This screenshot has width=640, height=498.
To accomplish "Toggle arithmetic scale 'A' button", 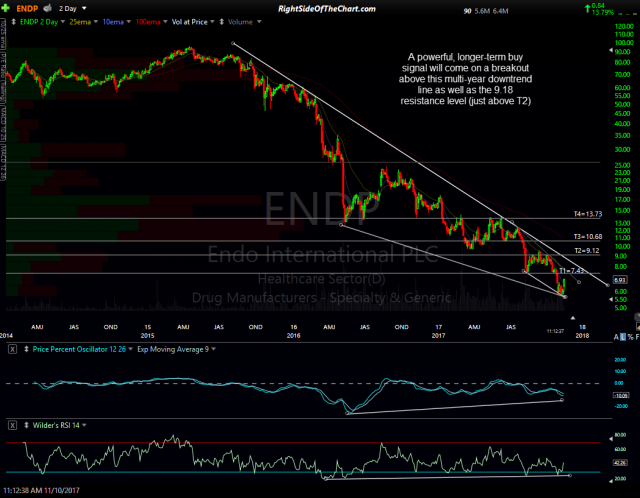I will (616, 337).
